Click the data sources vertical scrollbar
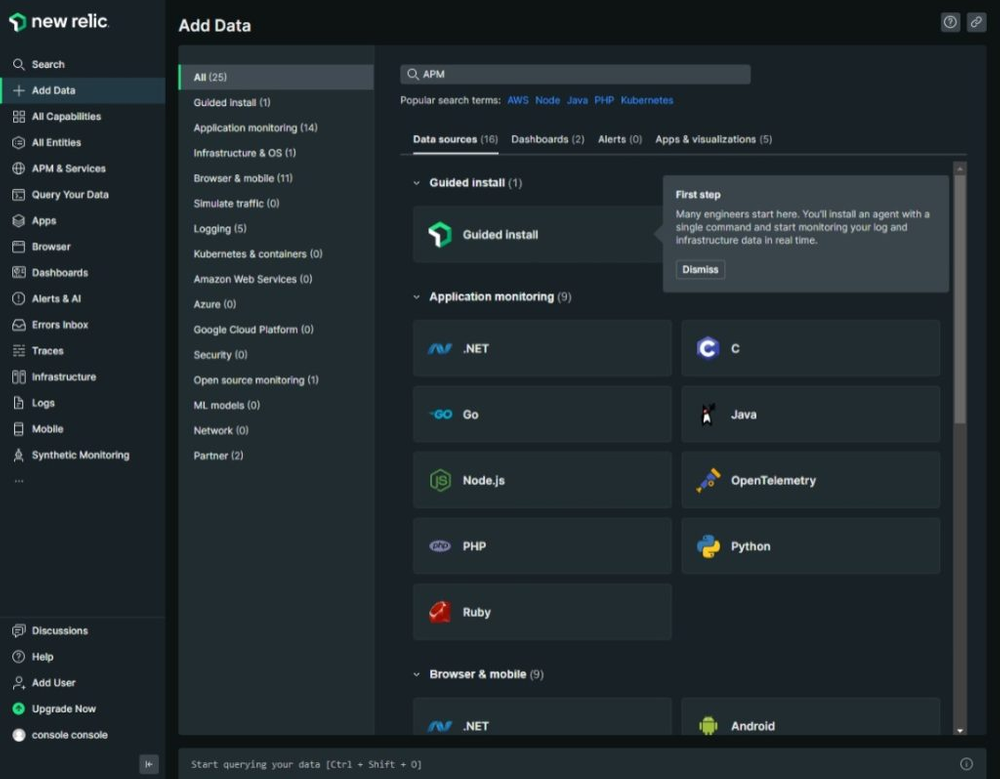This screenshot has height=779, width=1000. pos(960,300)
